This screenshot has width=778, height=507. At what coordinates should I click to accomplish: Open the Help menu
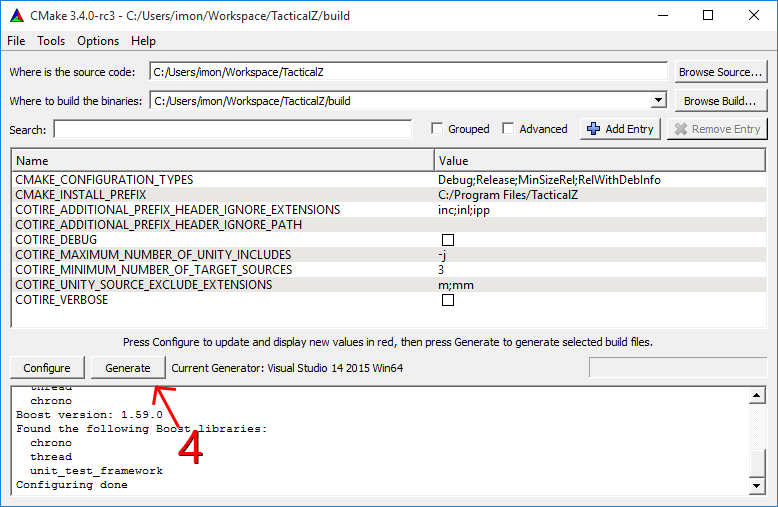tap(143, 41)
